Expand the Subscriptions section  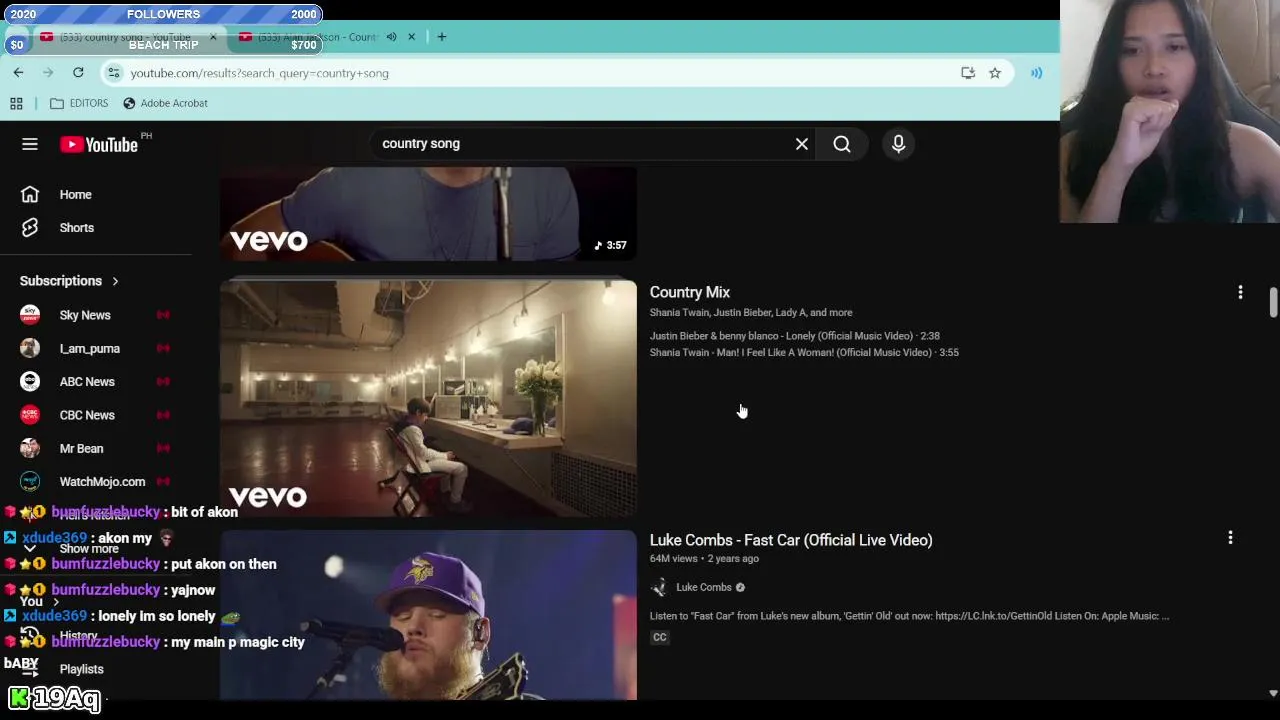click(x=69, y=281)
